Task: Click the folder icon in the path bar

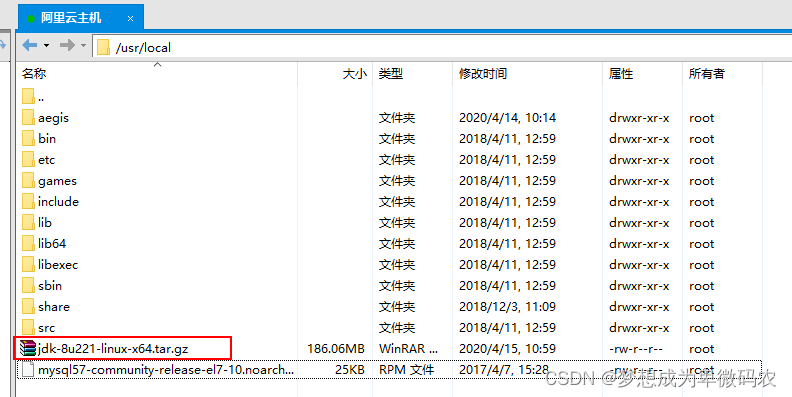Action: tap(104, 47)
